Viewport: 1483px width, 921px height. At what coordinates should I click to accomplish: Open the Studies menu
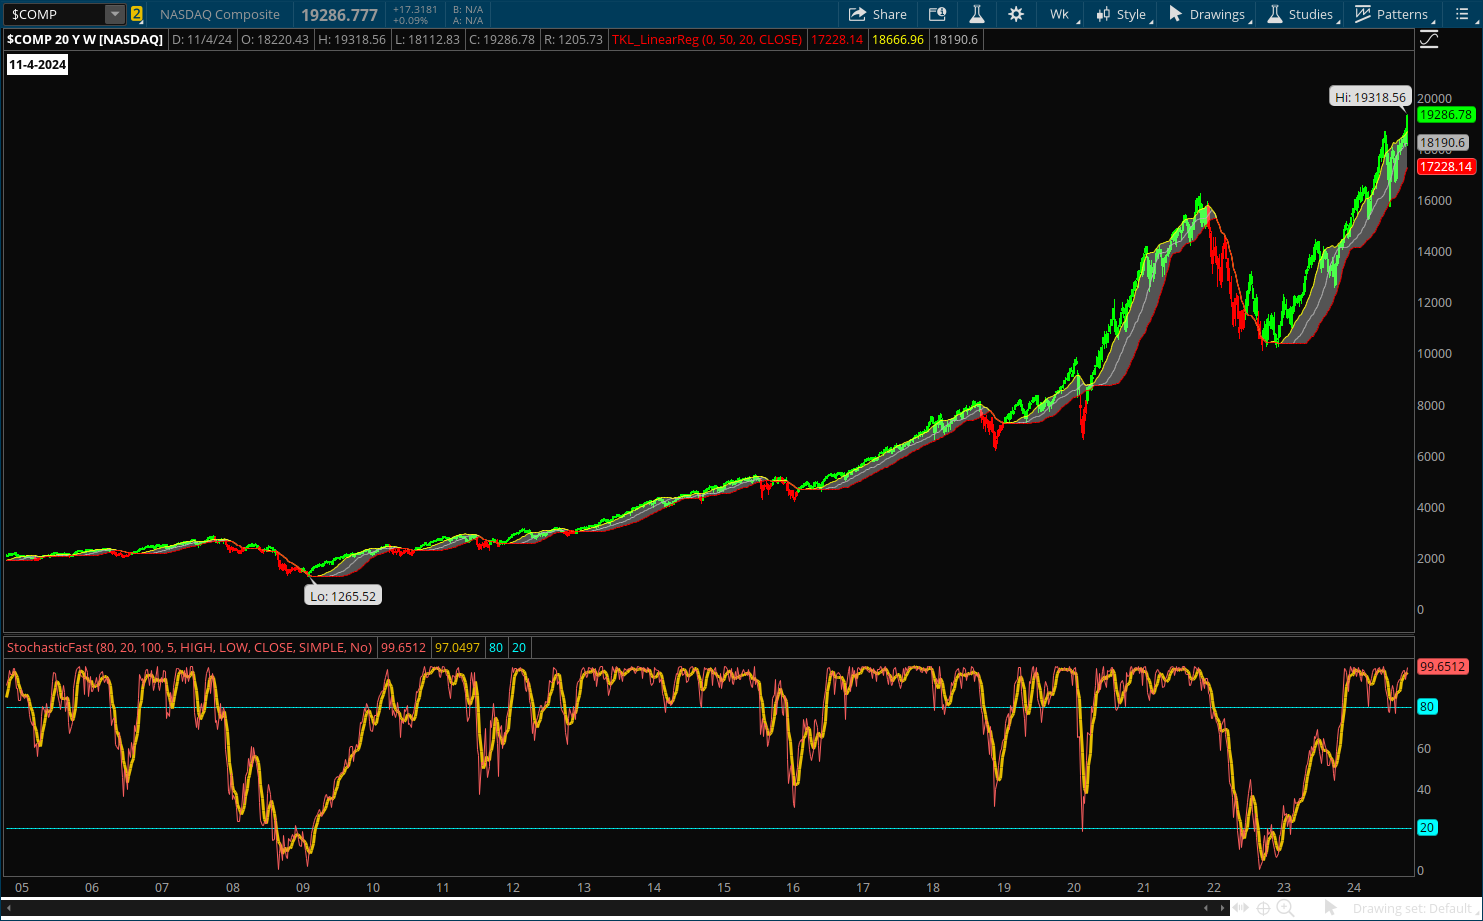click(x=1302, y=14)
